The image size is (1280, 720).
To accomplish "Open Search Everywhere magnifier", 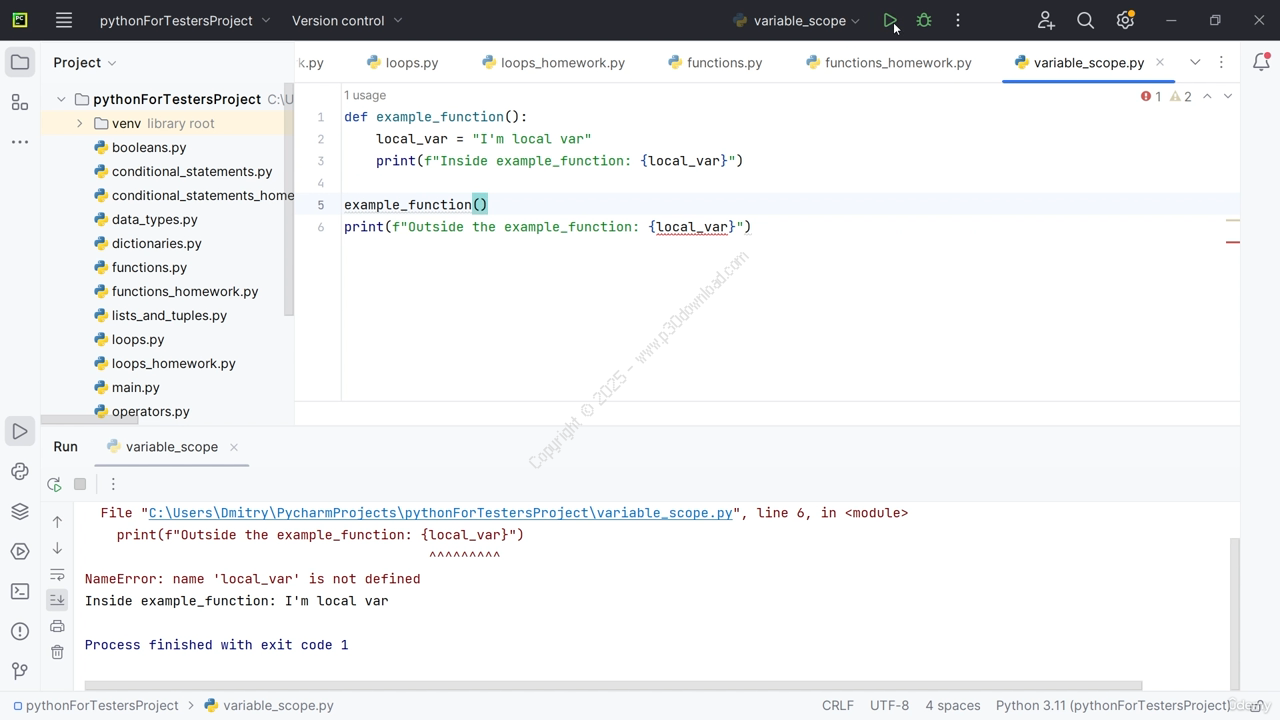I will (1085, 20).
